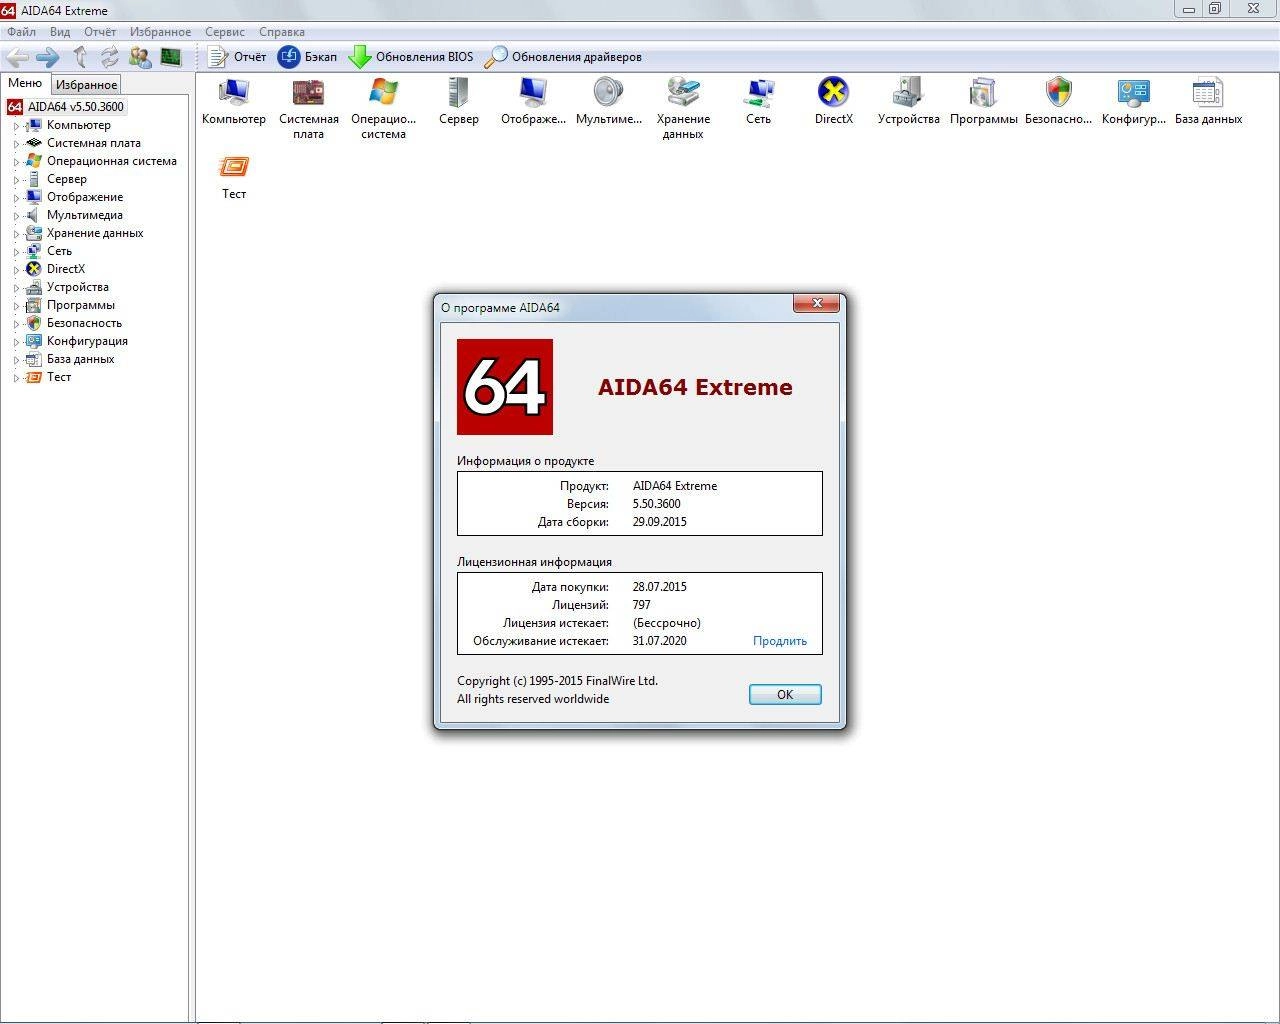This screenshot has width=1280, height=1024.
Task: Switch to the Меню tab
Action: 25,83
